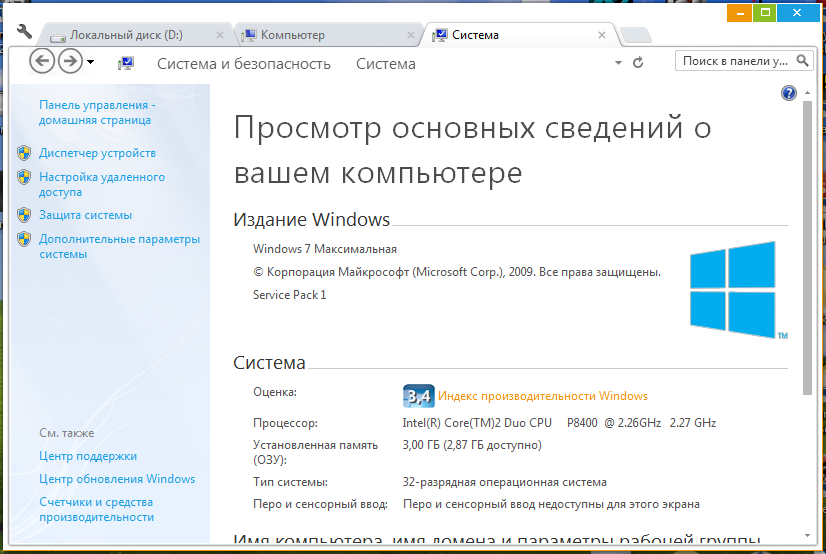
Task: Click the 3,4 performance score badge
Action: (419, 396)
